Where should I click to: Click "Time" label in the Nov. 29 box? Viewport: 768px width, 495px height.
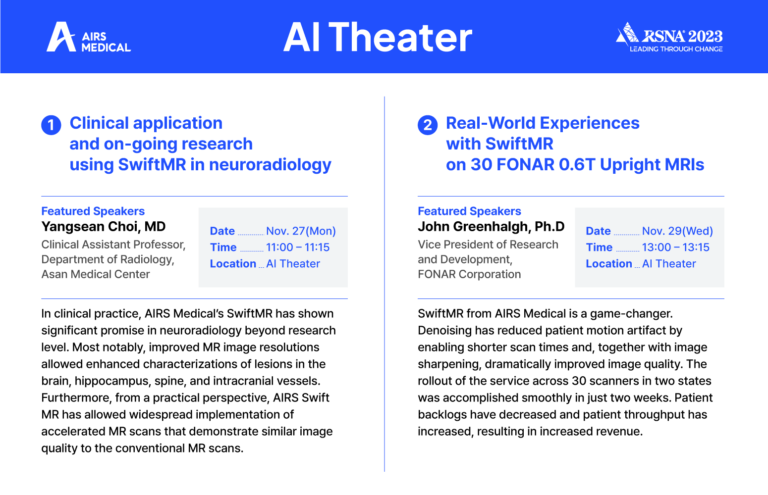[599, 247]
